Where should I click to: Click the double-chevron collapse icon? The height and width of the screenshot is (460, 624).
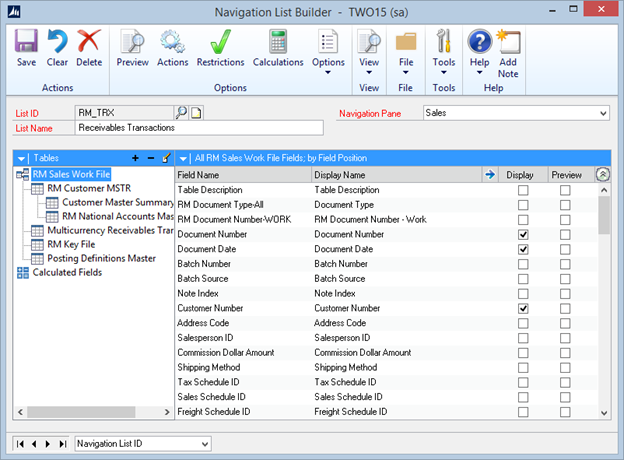coord(603,174)
